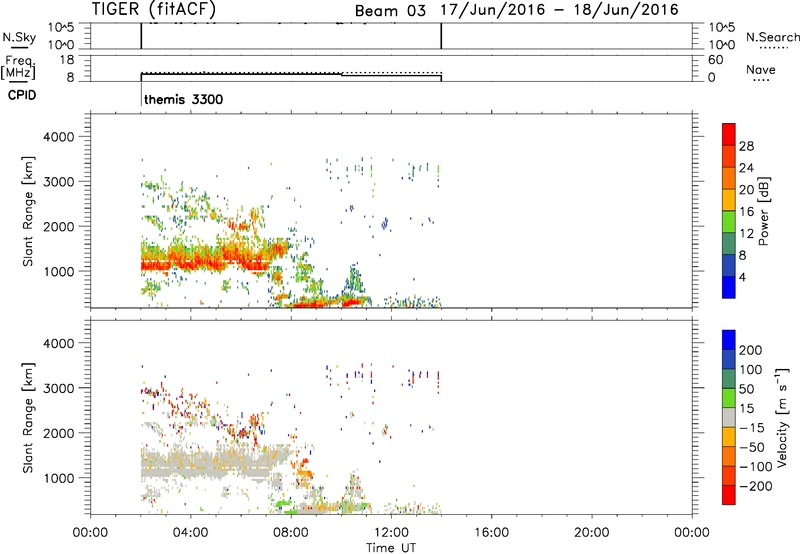Image resolution: width=800 pixels, height=554 pixels.
Task: Click the 'N.Search' legend label
Action: [773, 37]
